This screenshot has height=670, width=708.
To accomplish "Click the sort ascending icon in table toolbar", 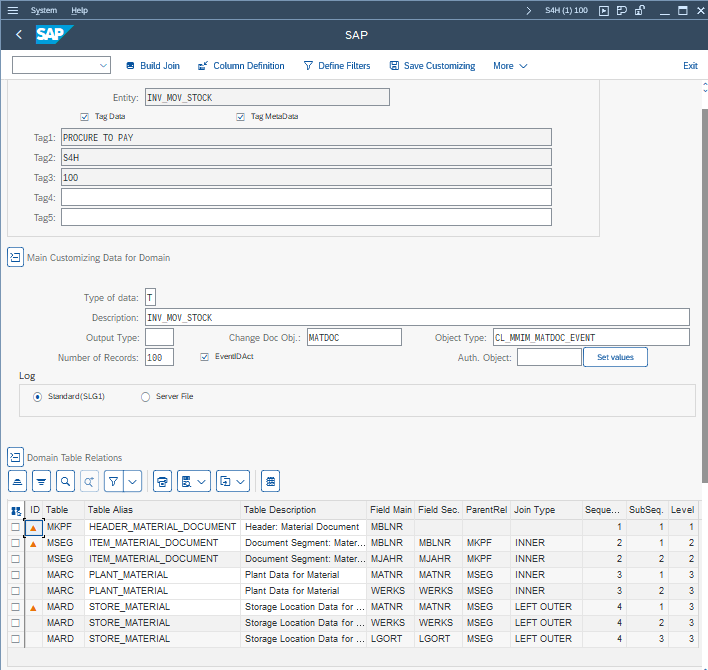I will (x=16, y=481).
